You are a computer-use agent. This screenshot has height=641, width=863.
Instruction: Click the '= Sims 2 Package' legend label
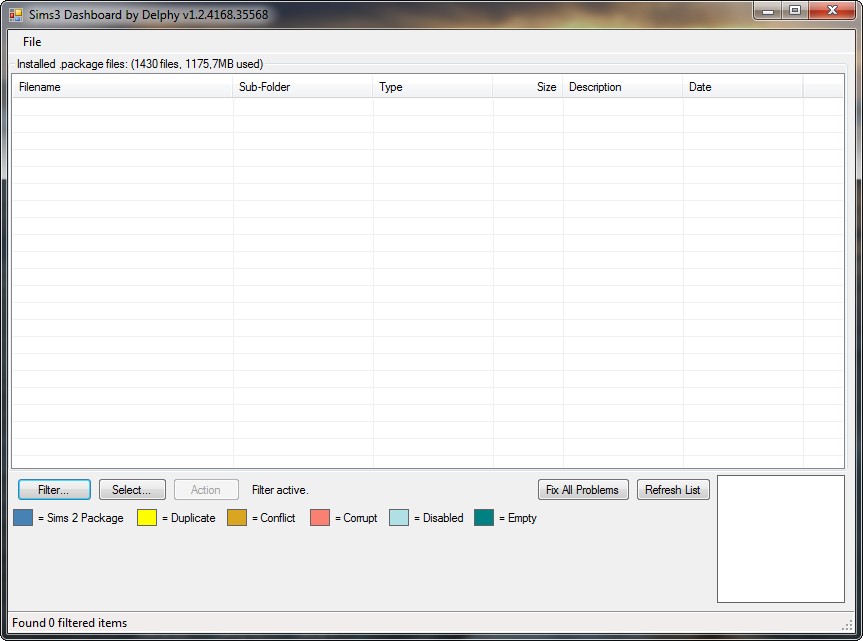pos(81,518)
